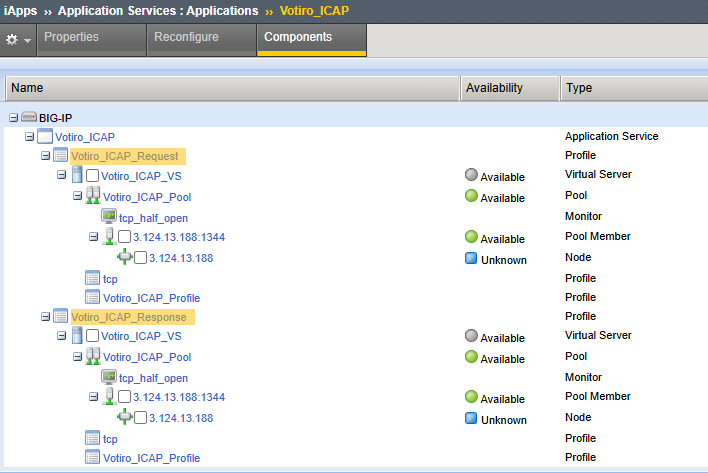Click tcp_half_open monitor icon in Request pool
708x473 pixels.
click(109, 216)
